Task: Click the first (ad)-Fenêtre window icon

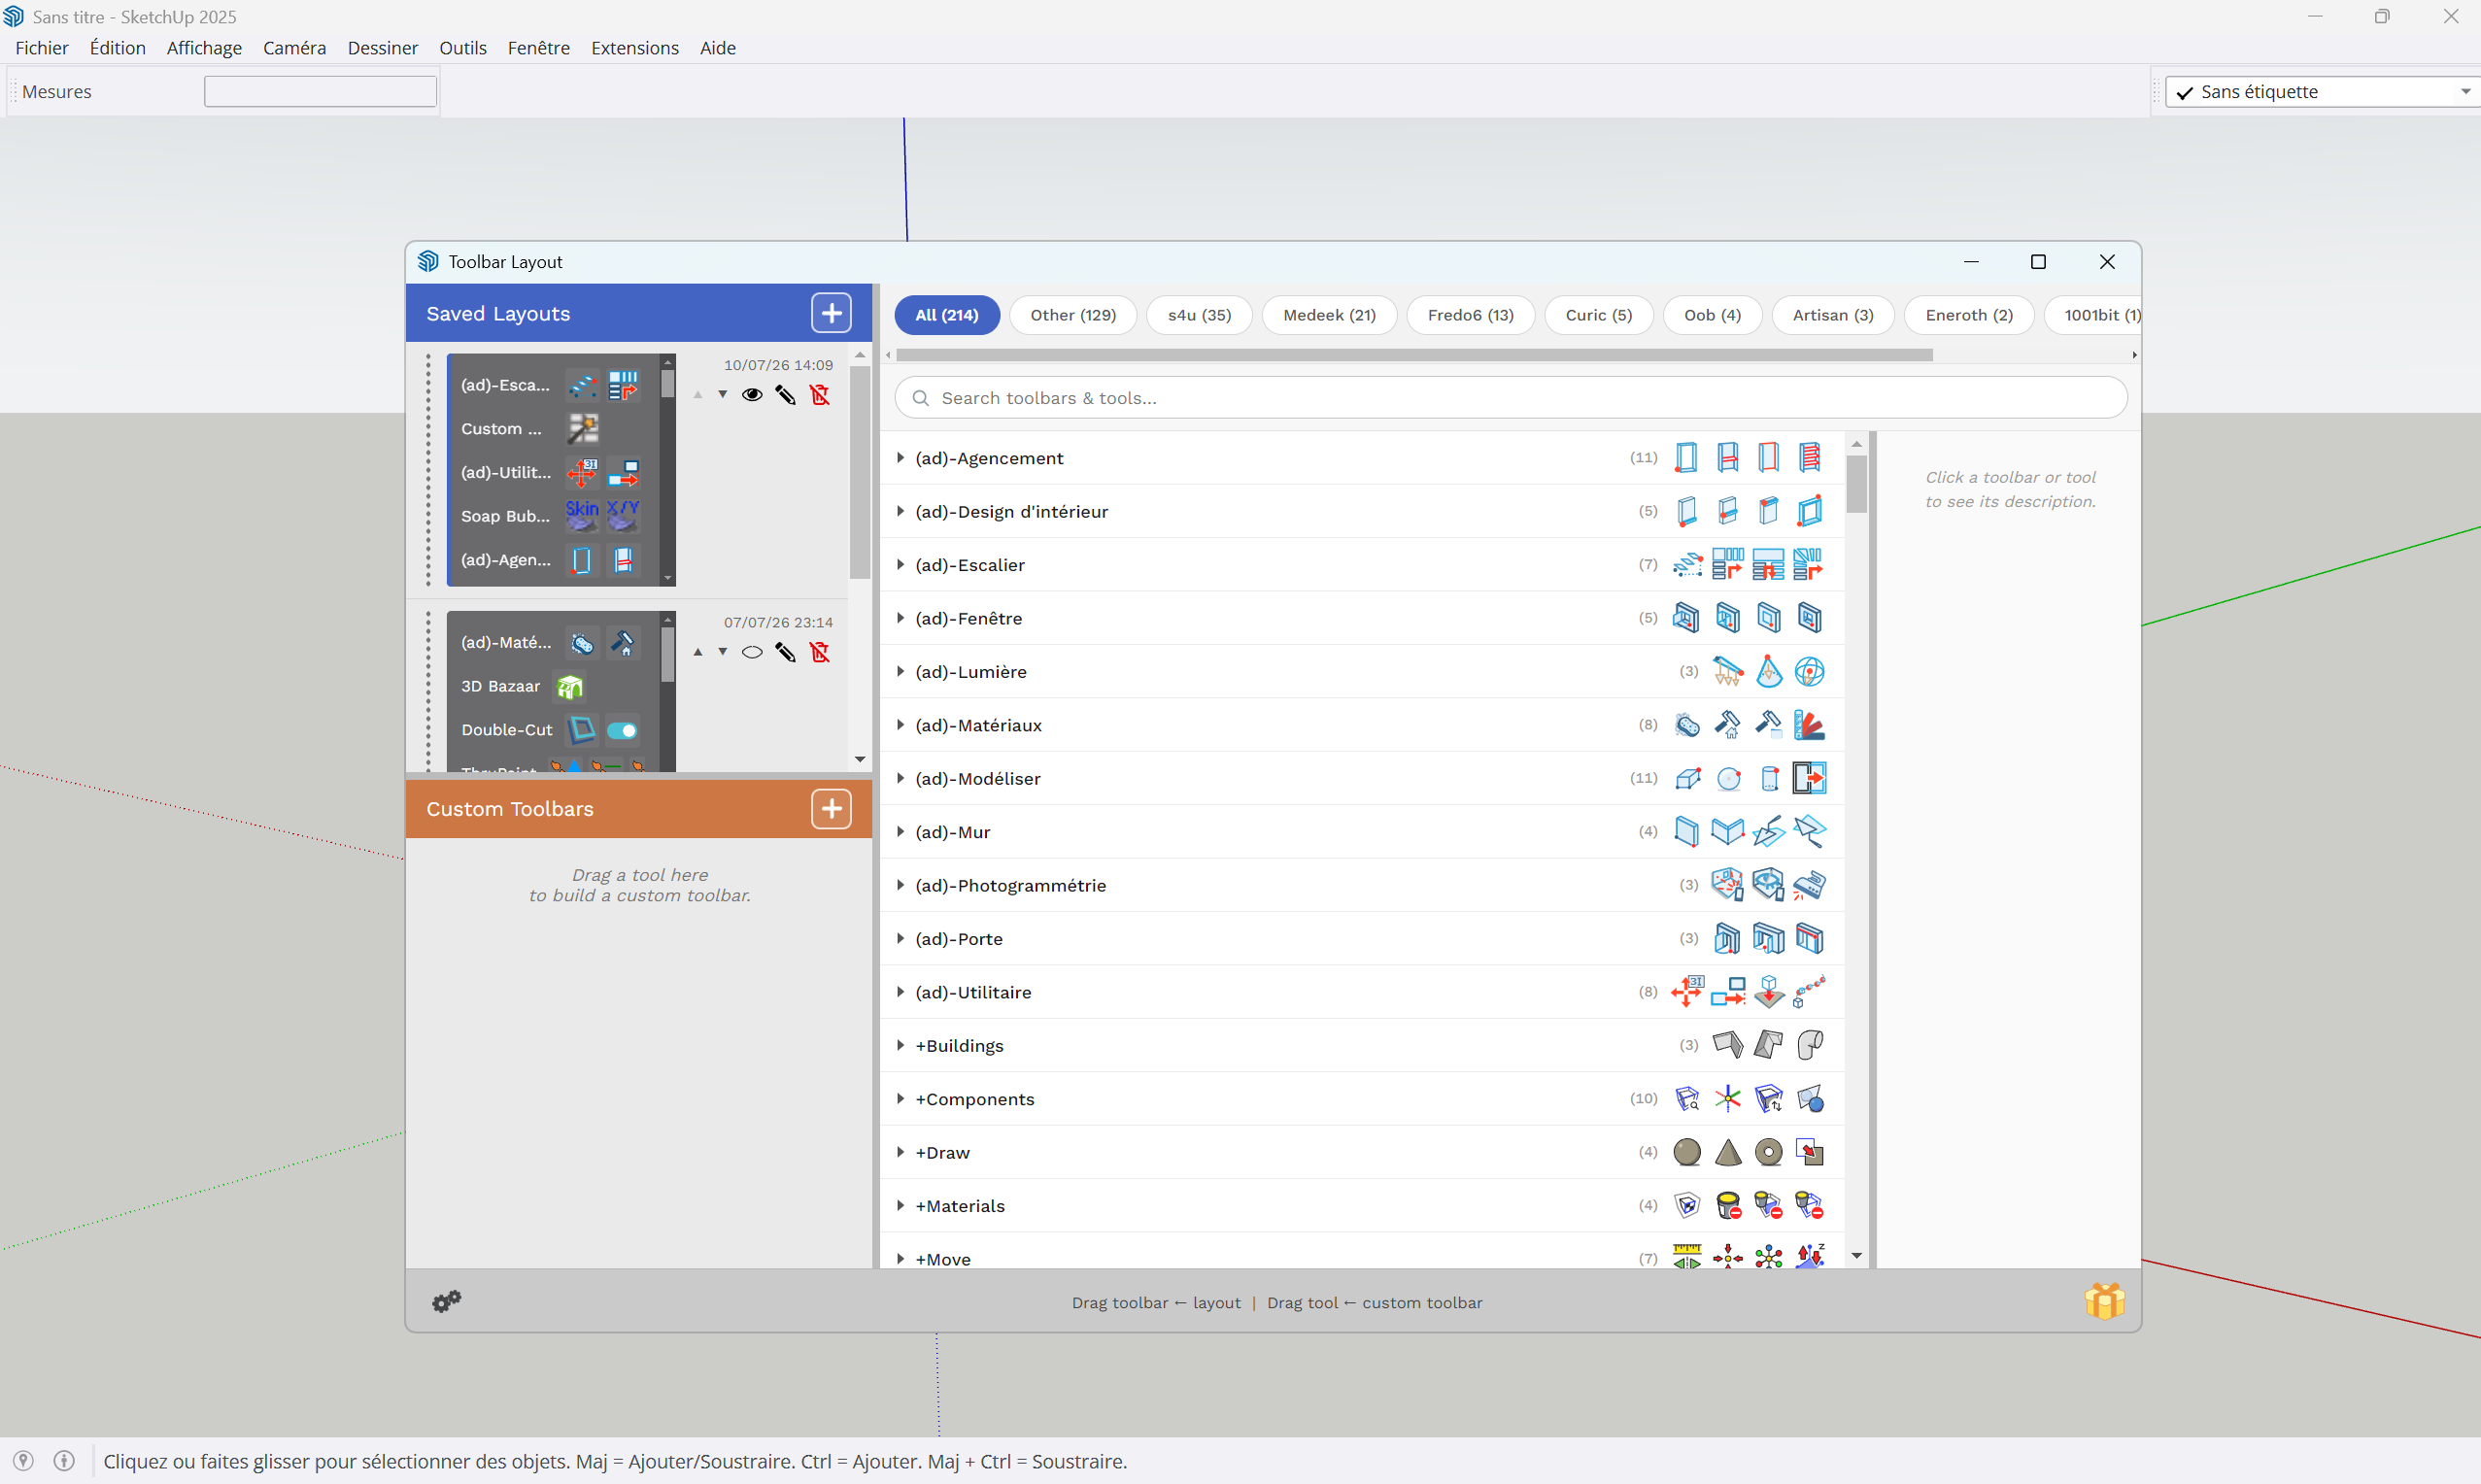Action: [1686, 618]
